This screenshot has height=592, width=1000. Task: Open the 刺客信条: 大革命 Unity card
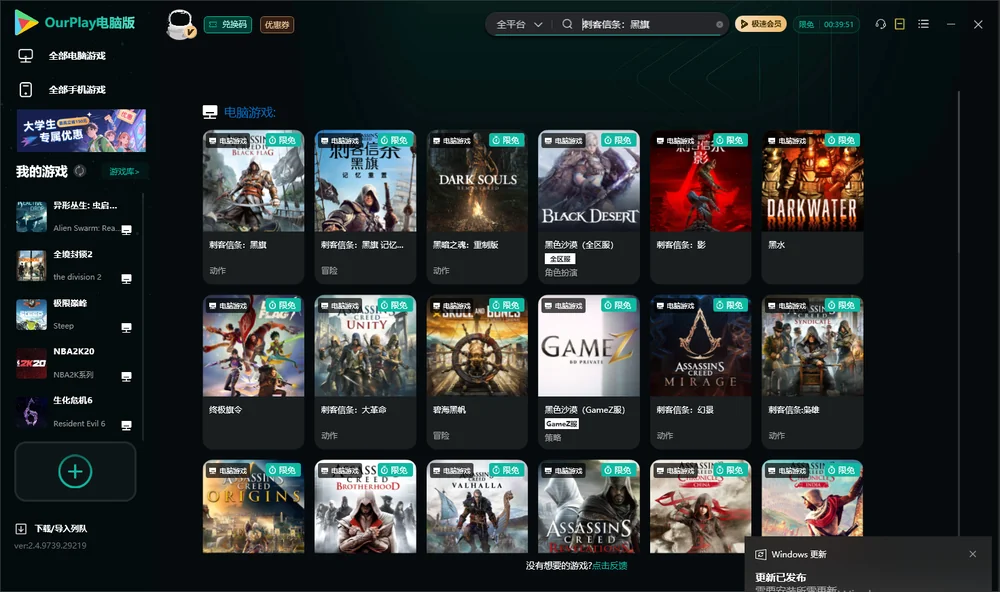coord(365,372)
